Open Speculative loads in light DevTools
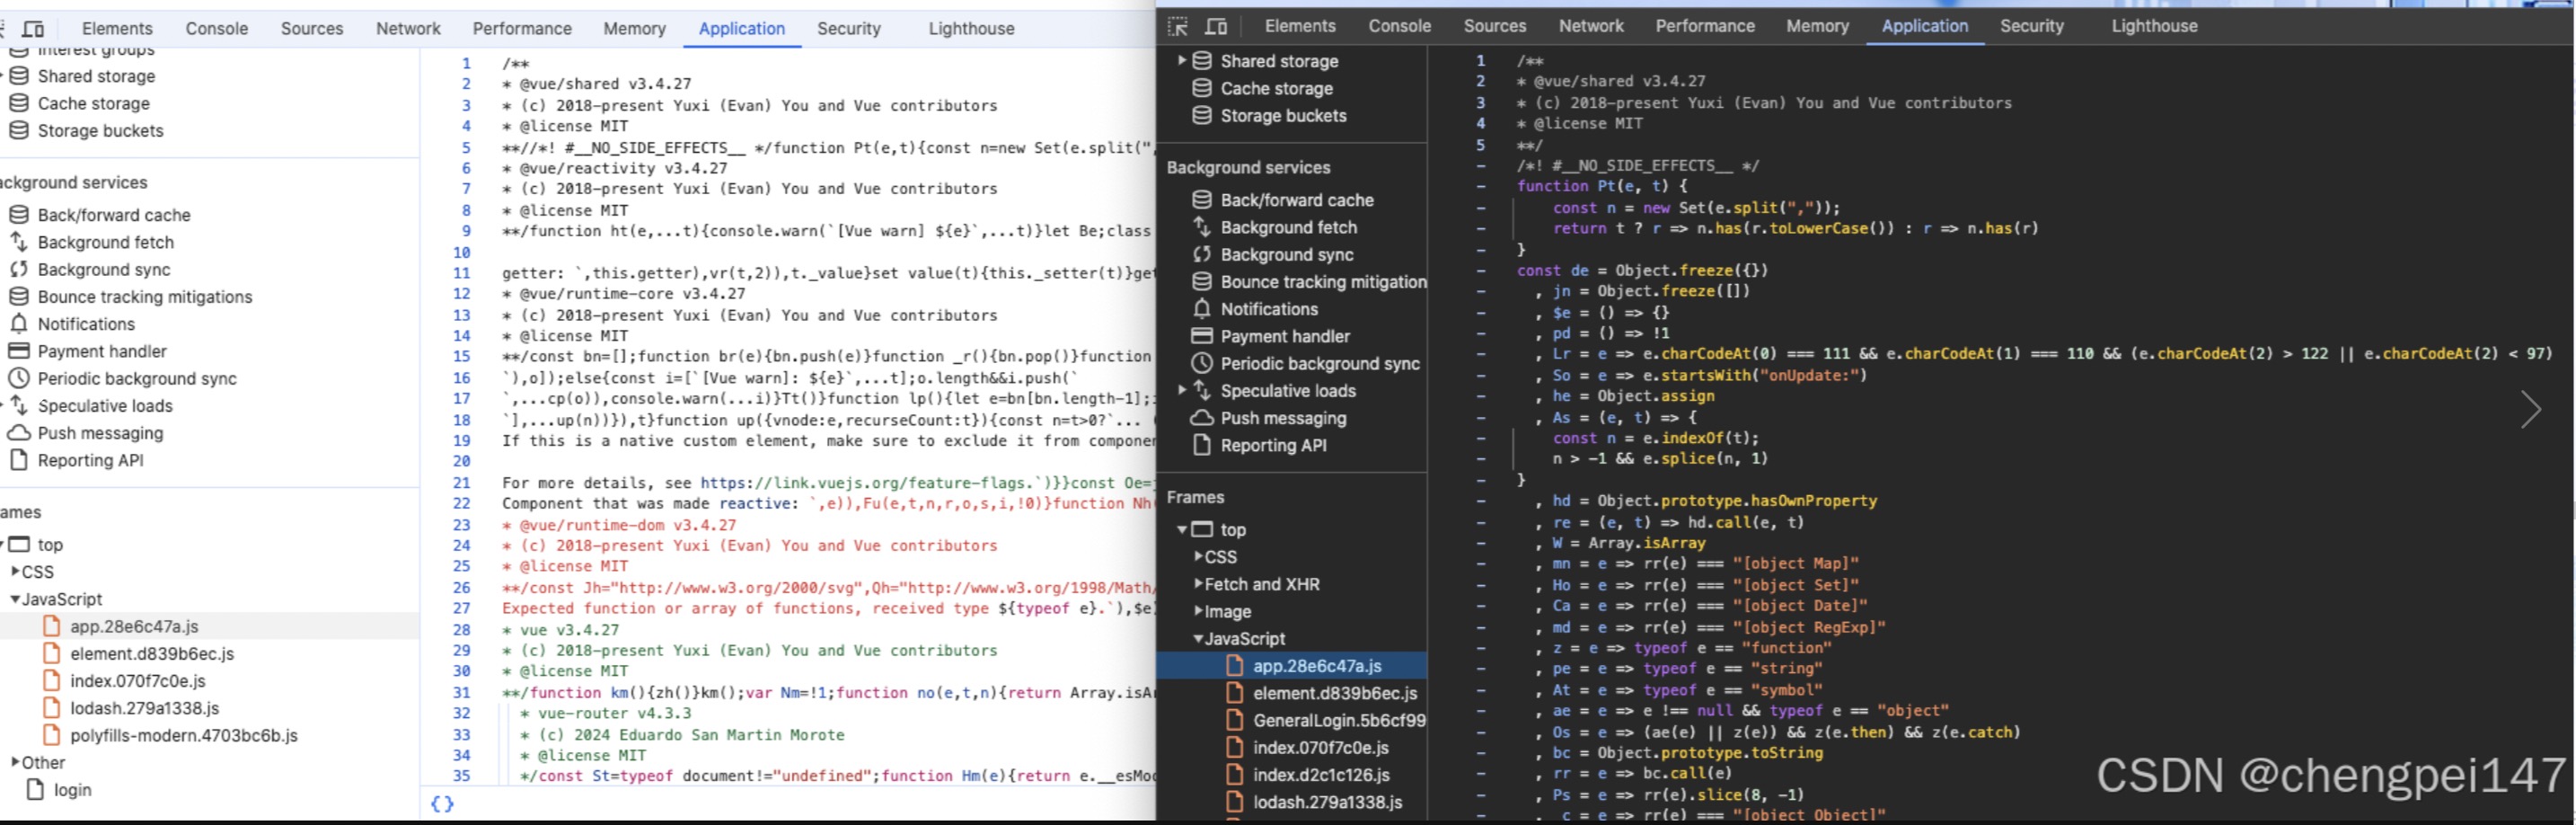 click(x=105, y=406)
